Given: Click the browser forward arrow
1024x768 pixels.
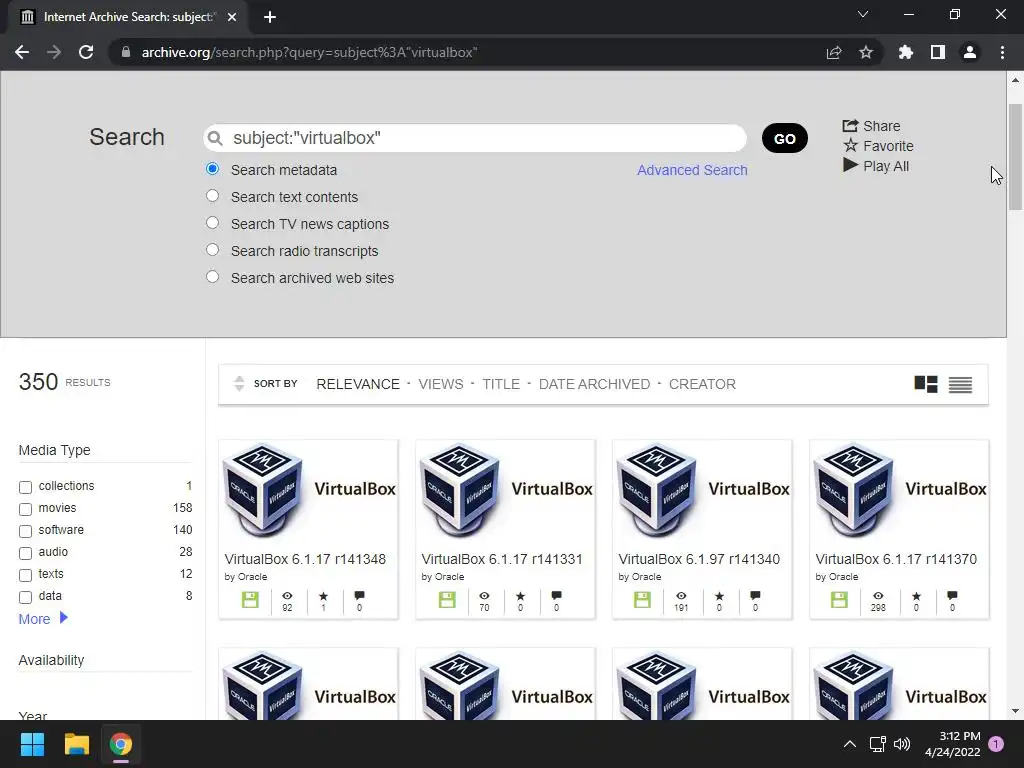Looking at the screenshot, I should click(x=54, y=52).
